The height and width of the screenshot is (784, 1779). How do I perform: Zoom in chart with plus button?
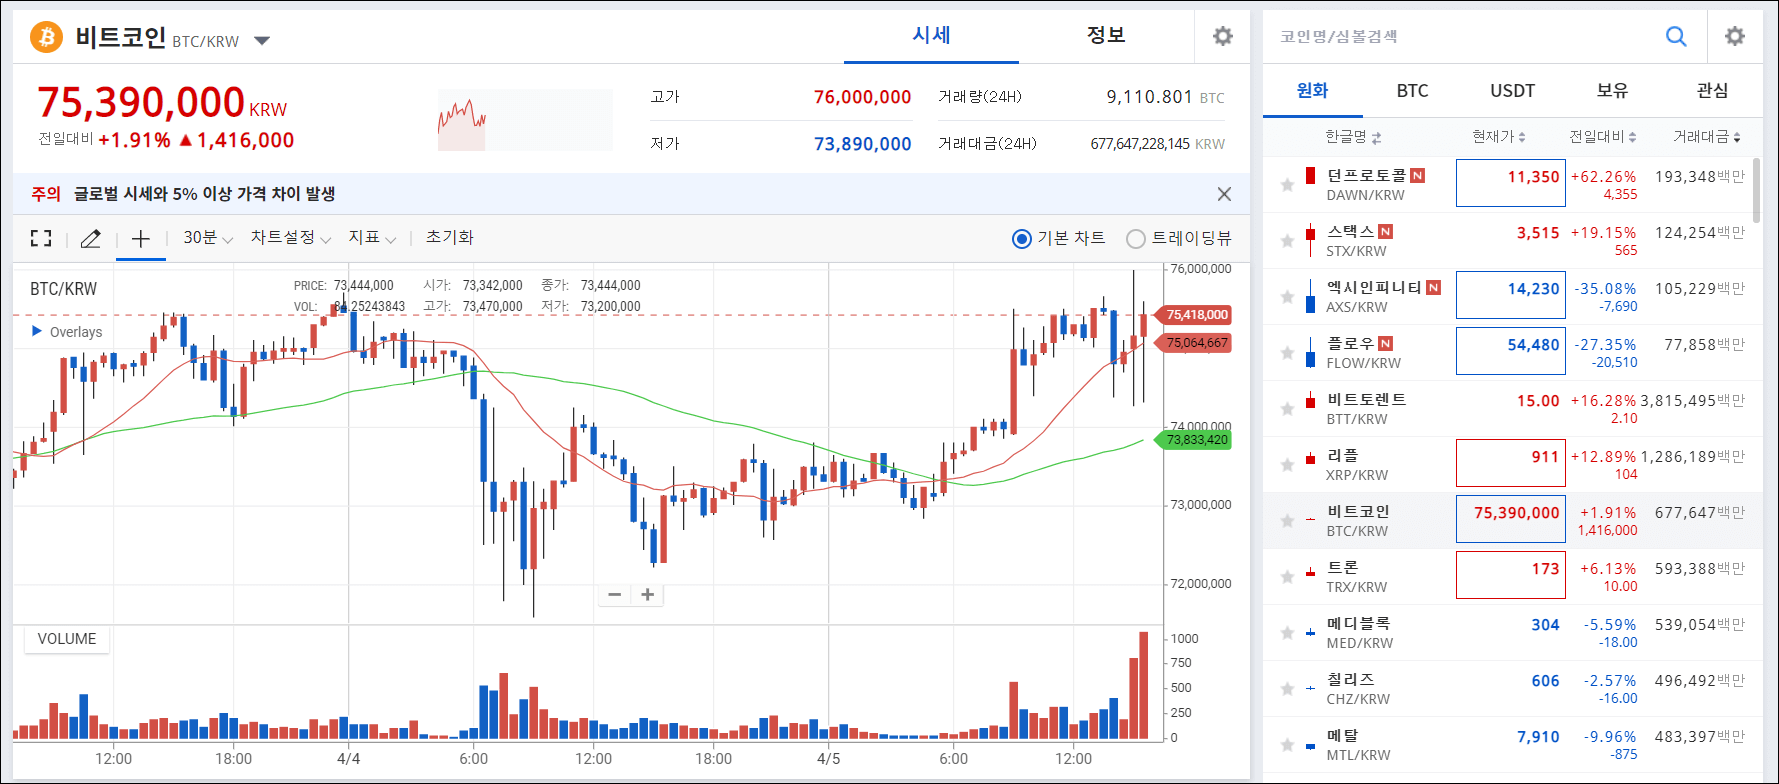[648, 595]
